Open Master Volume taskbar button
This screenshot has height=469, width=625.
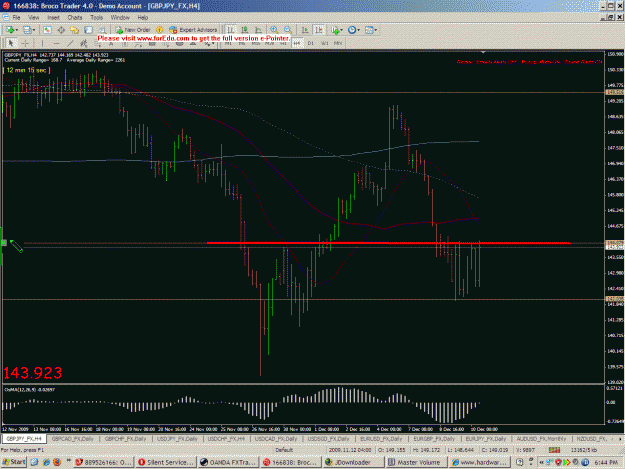[x=416, y=462]
